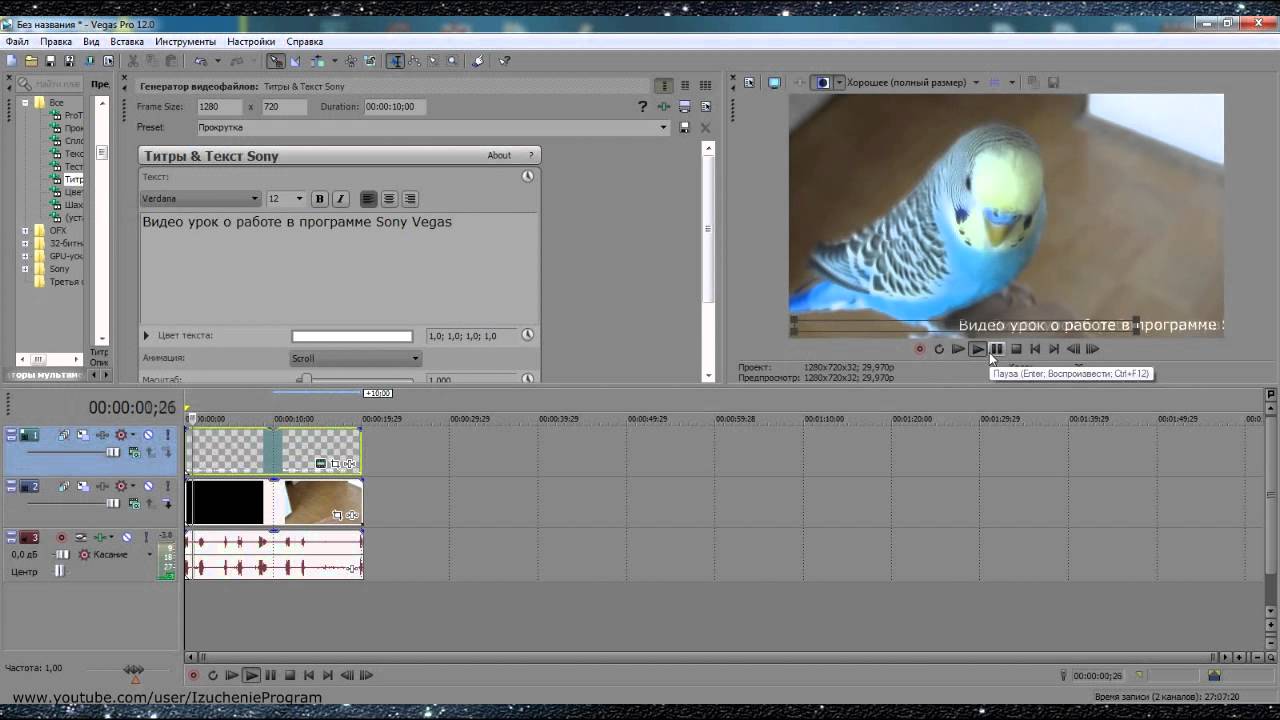Click timeline Record button at bottom
1280x720 pixels.
pos(194,675)
